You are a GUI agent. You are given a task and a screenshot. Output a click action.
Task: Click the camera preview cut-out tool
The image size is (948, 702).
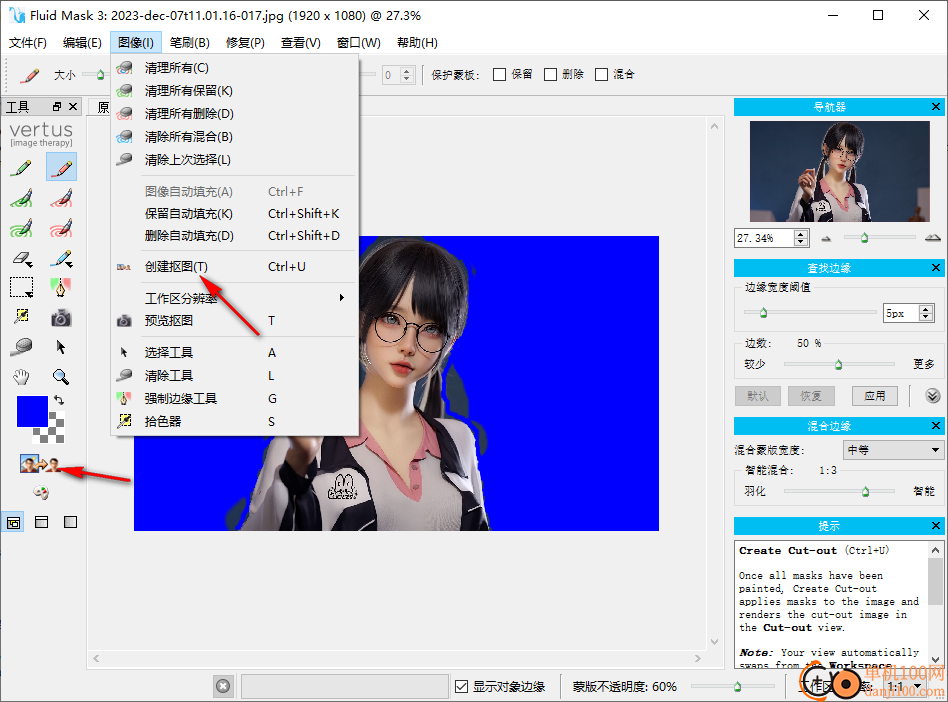61,317
